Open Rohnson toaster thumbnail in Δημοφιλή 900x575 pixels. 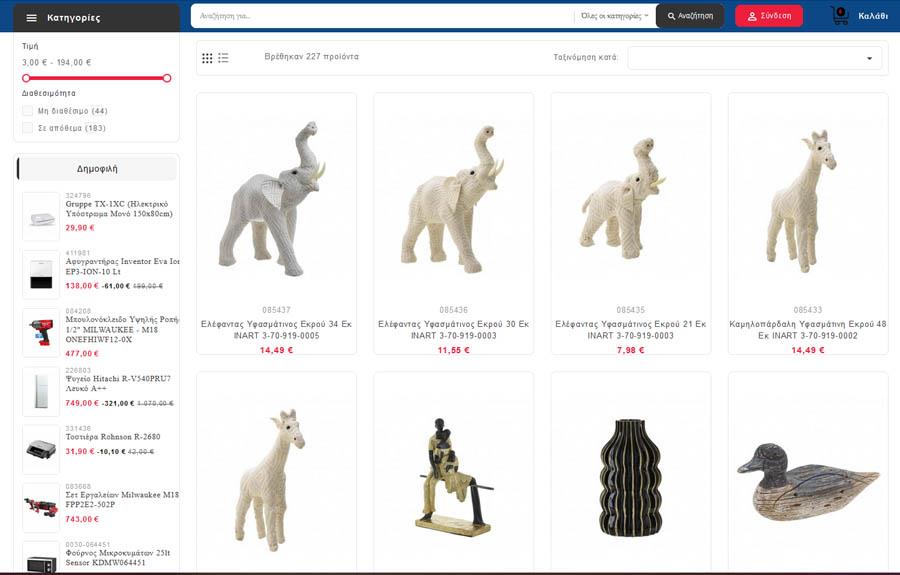(41, 449)
